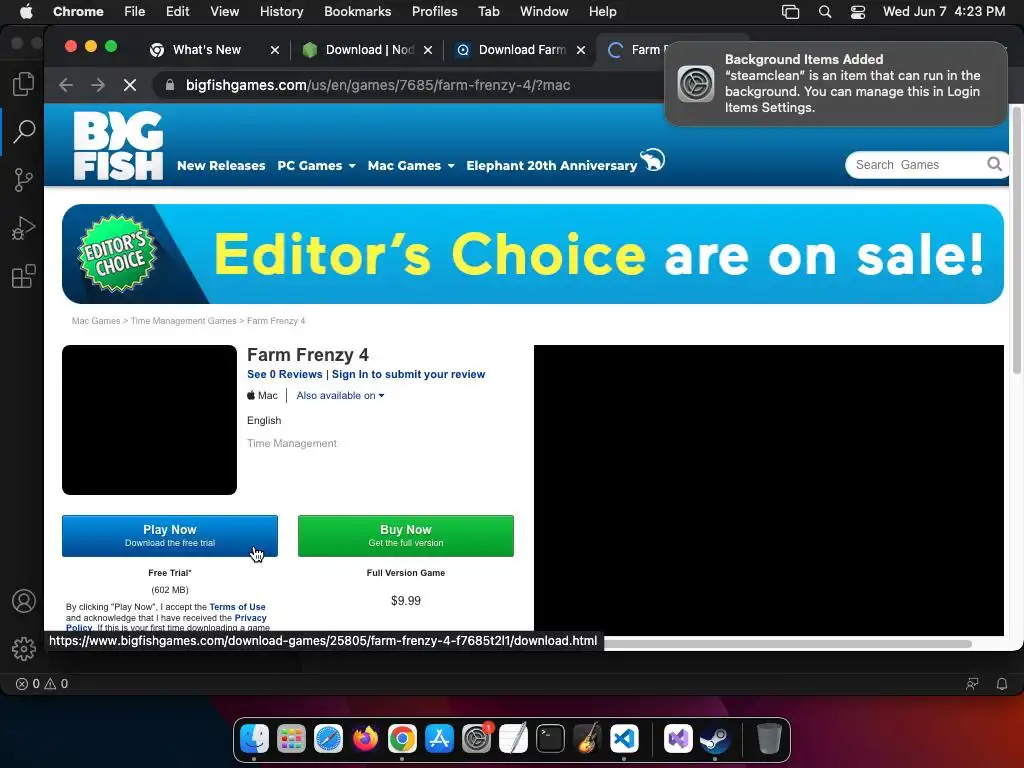Expand Also available on dropdown
Screen dimensions: 1024x768
[340, 395]
